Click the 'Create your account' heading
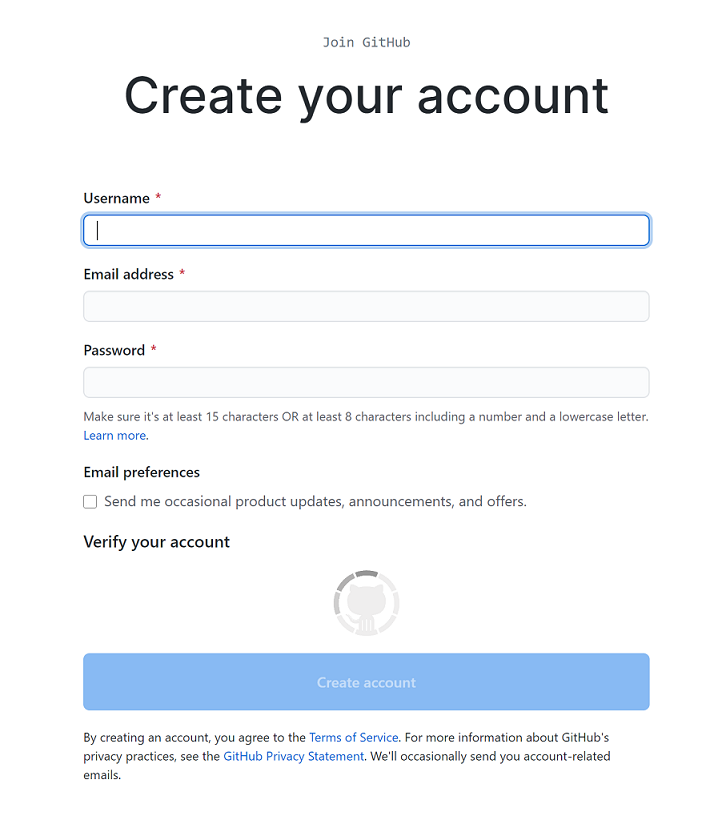Image resolution: width=722 pixels, height=824 pixels. [366, 96]
